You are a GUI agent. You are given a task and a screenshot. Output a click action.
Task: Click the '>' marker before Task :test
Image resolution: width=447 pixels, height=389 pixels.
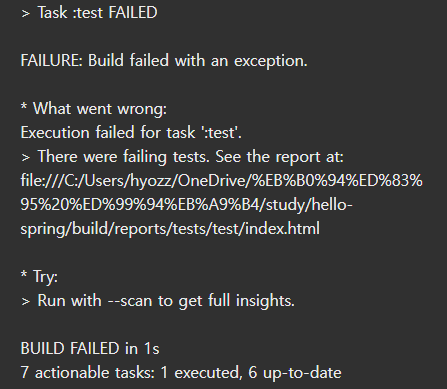[x=25, y=14]
